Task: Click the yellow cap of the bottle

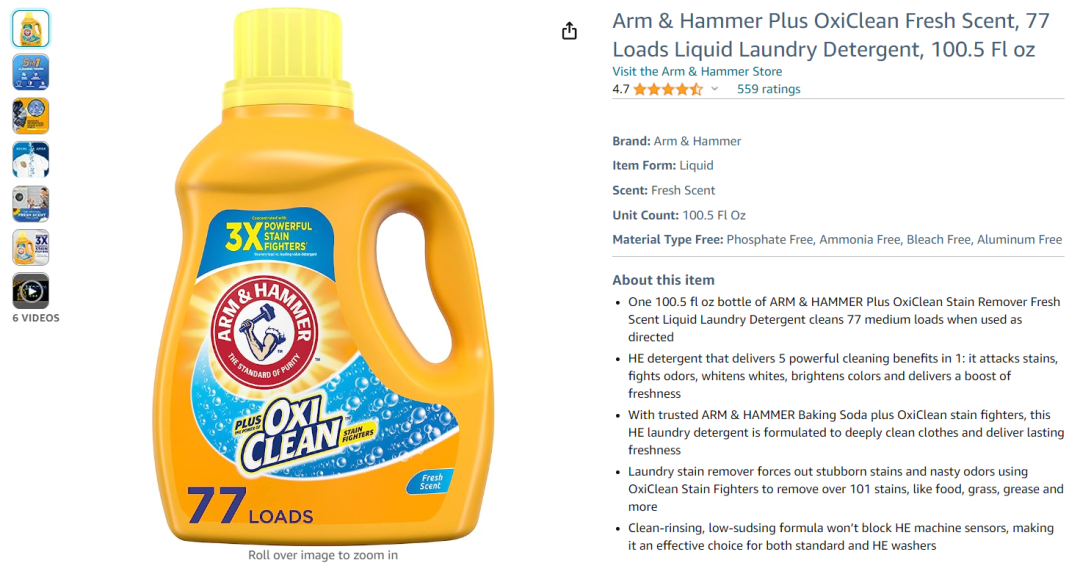Action: pyautogui.click(x=289, y=59)
